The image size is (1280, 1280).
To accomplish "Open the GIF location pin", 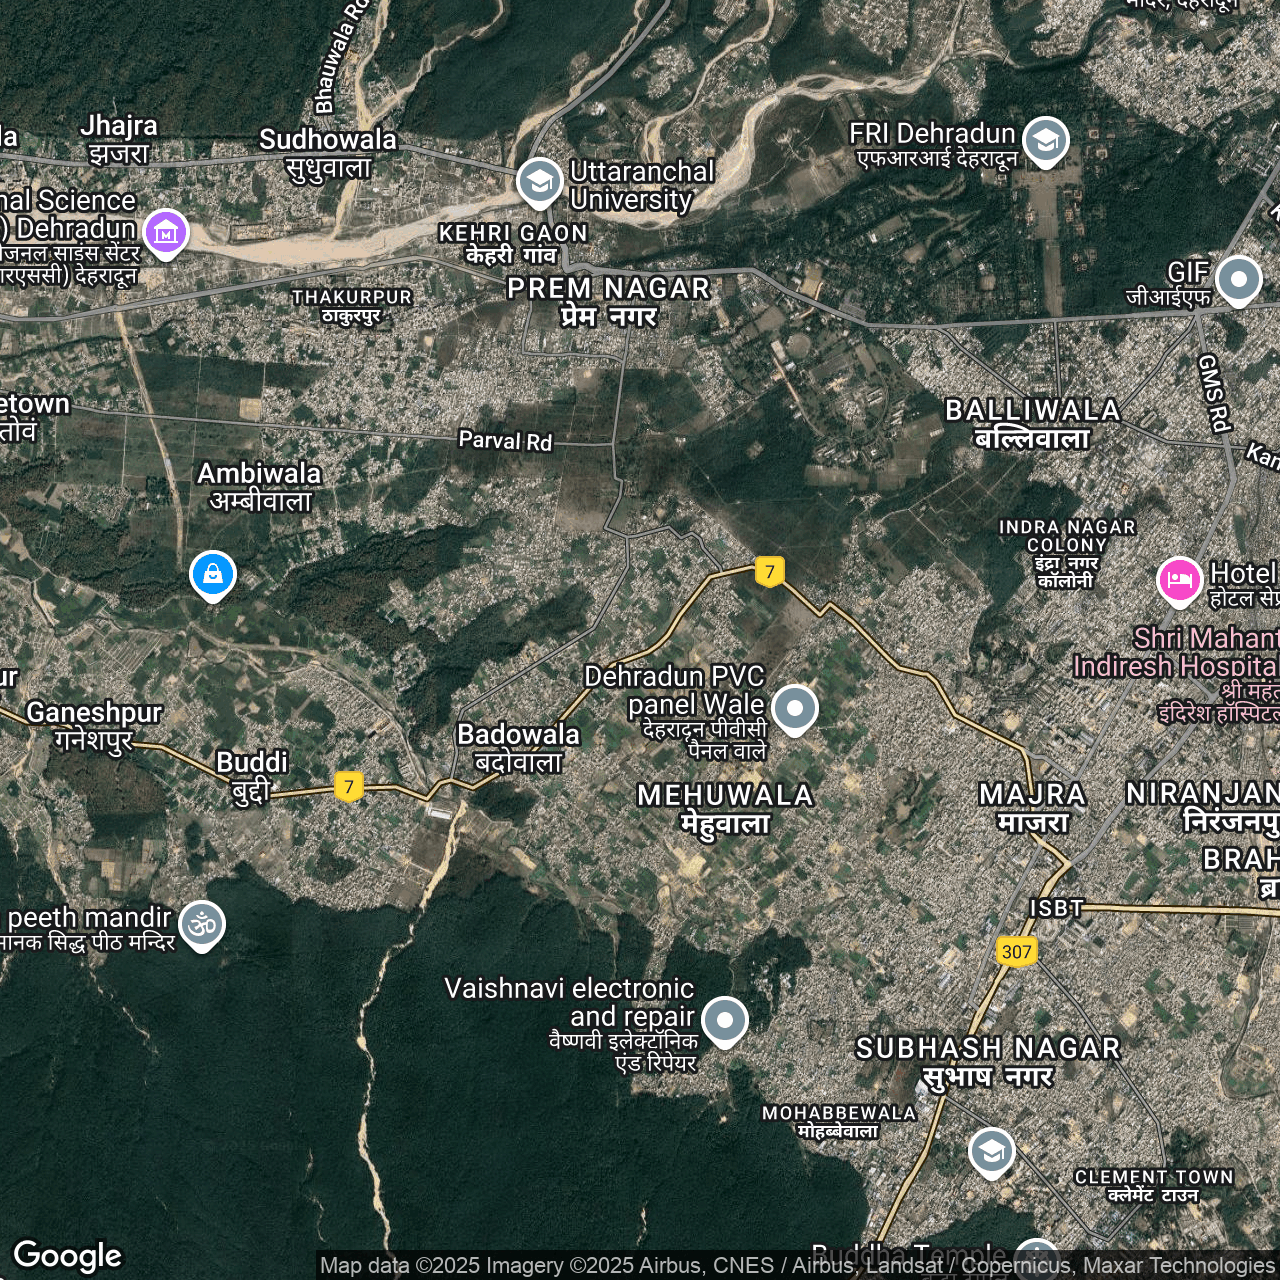I will click(1238, 279).
